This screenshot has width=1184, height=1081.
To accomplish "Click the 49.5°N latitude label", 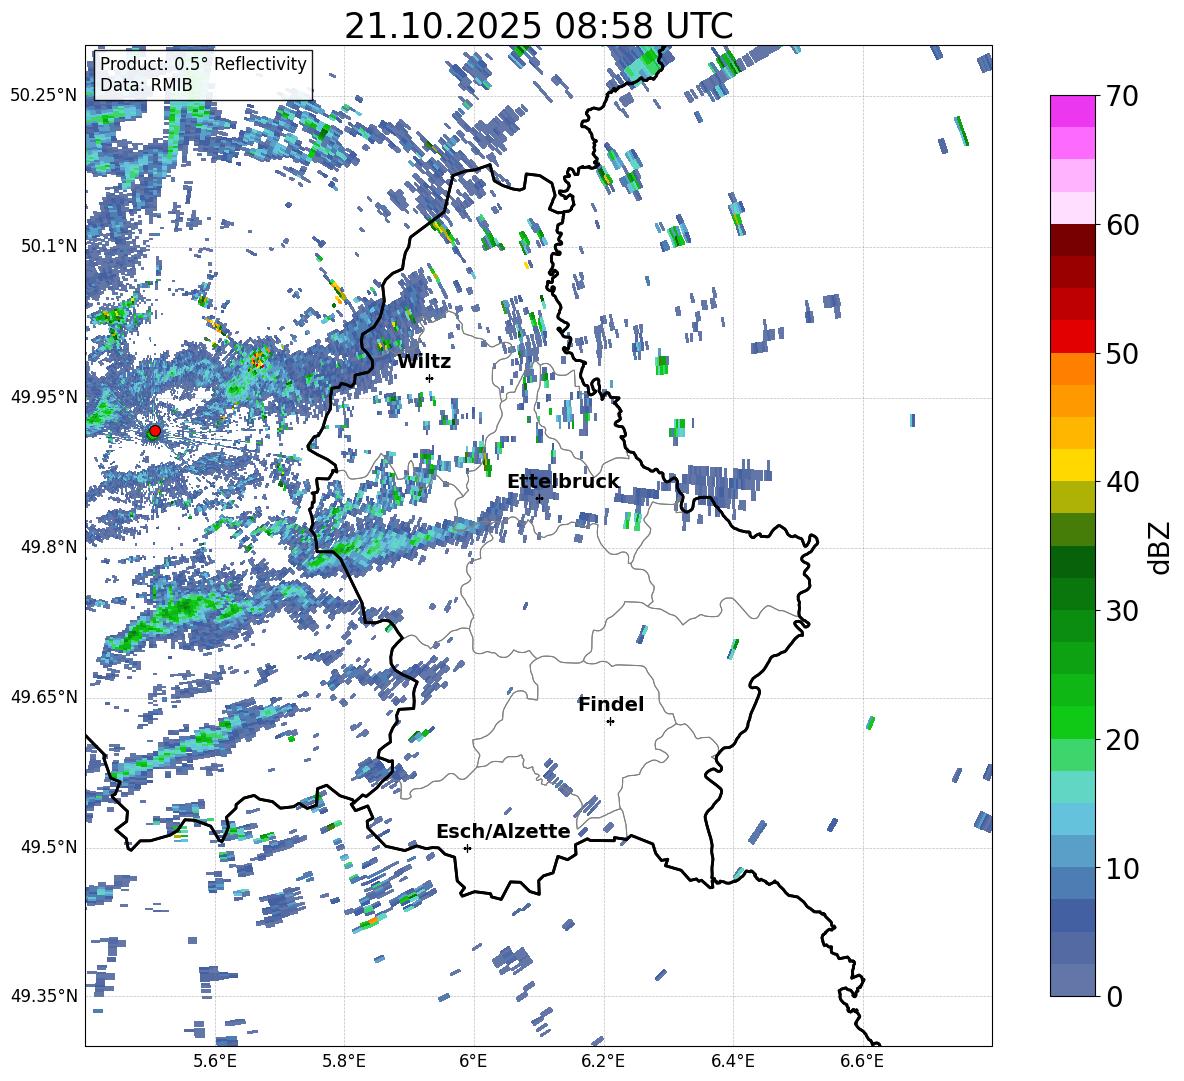I will (x=48, y=847).
